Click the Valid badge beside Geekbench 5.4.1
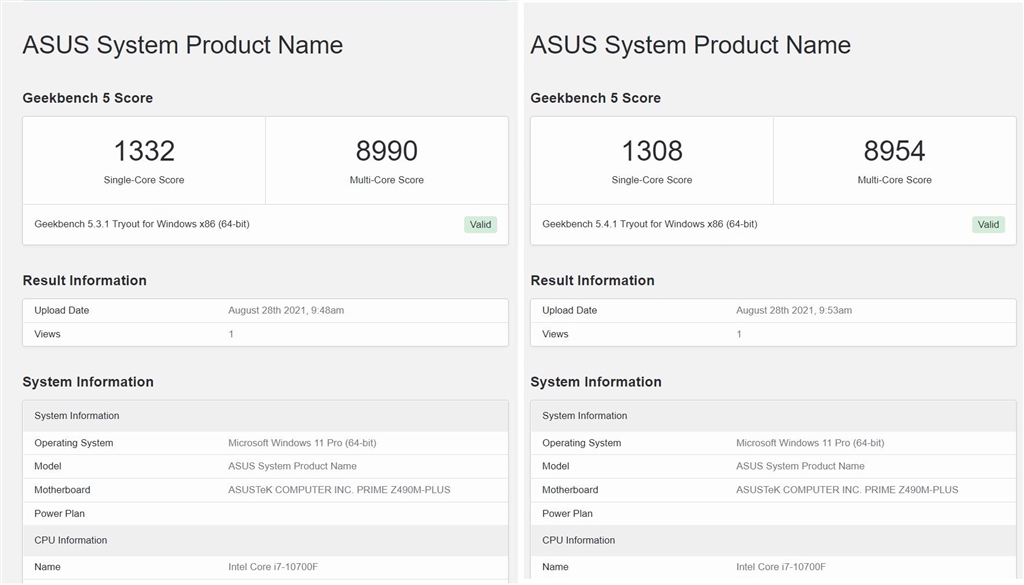This screenshot has width=1024, height=585. pos(988,225)
